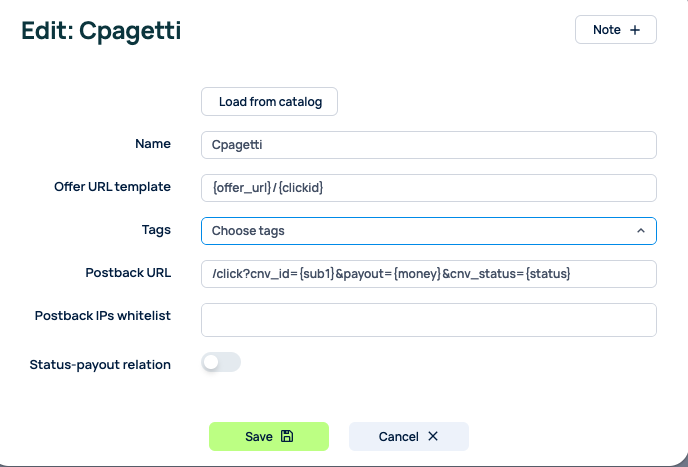The image size is (688, 467).
Task: Click the Postback URL label
Action: pyautogui.click(x=128, y=273)
